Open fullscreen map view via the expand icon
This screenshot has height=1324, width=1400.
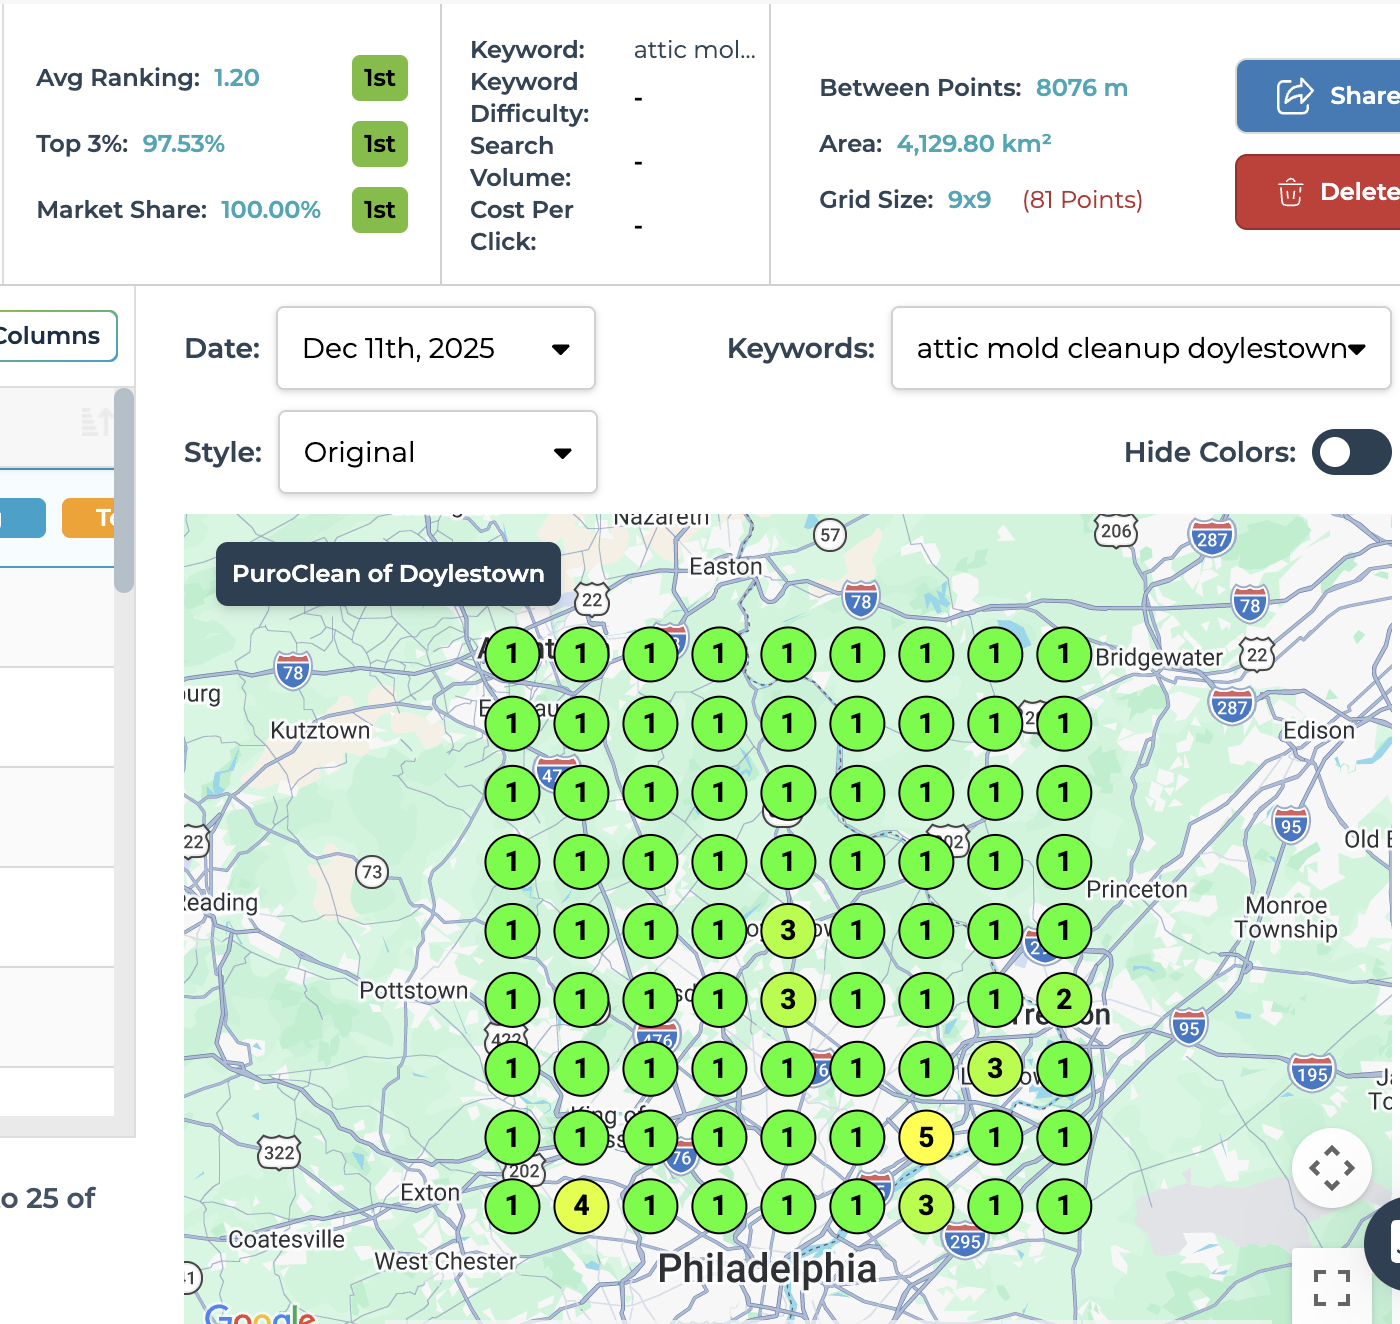point(1331,1287)
